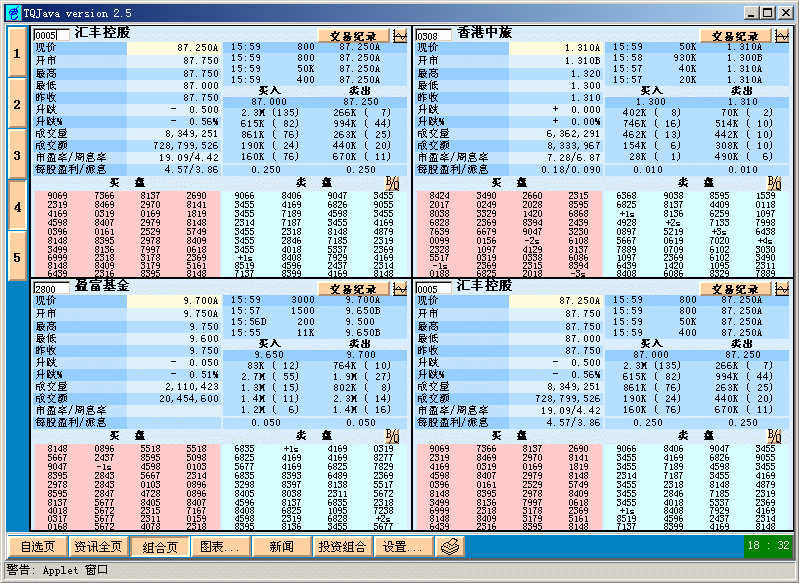Viewport: 799px width, 583px height.
Task: Open the 设置... dialog
Action: tap(403, 547)
